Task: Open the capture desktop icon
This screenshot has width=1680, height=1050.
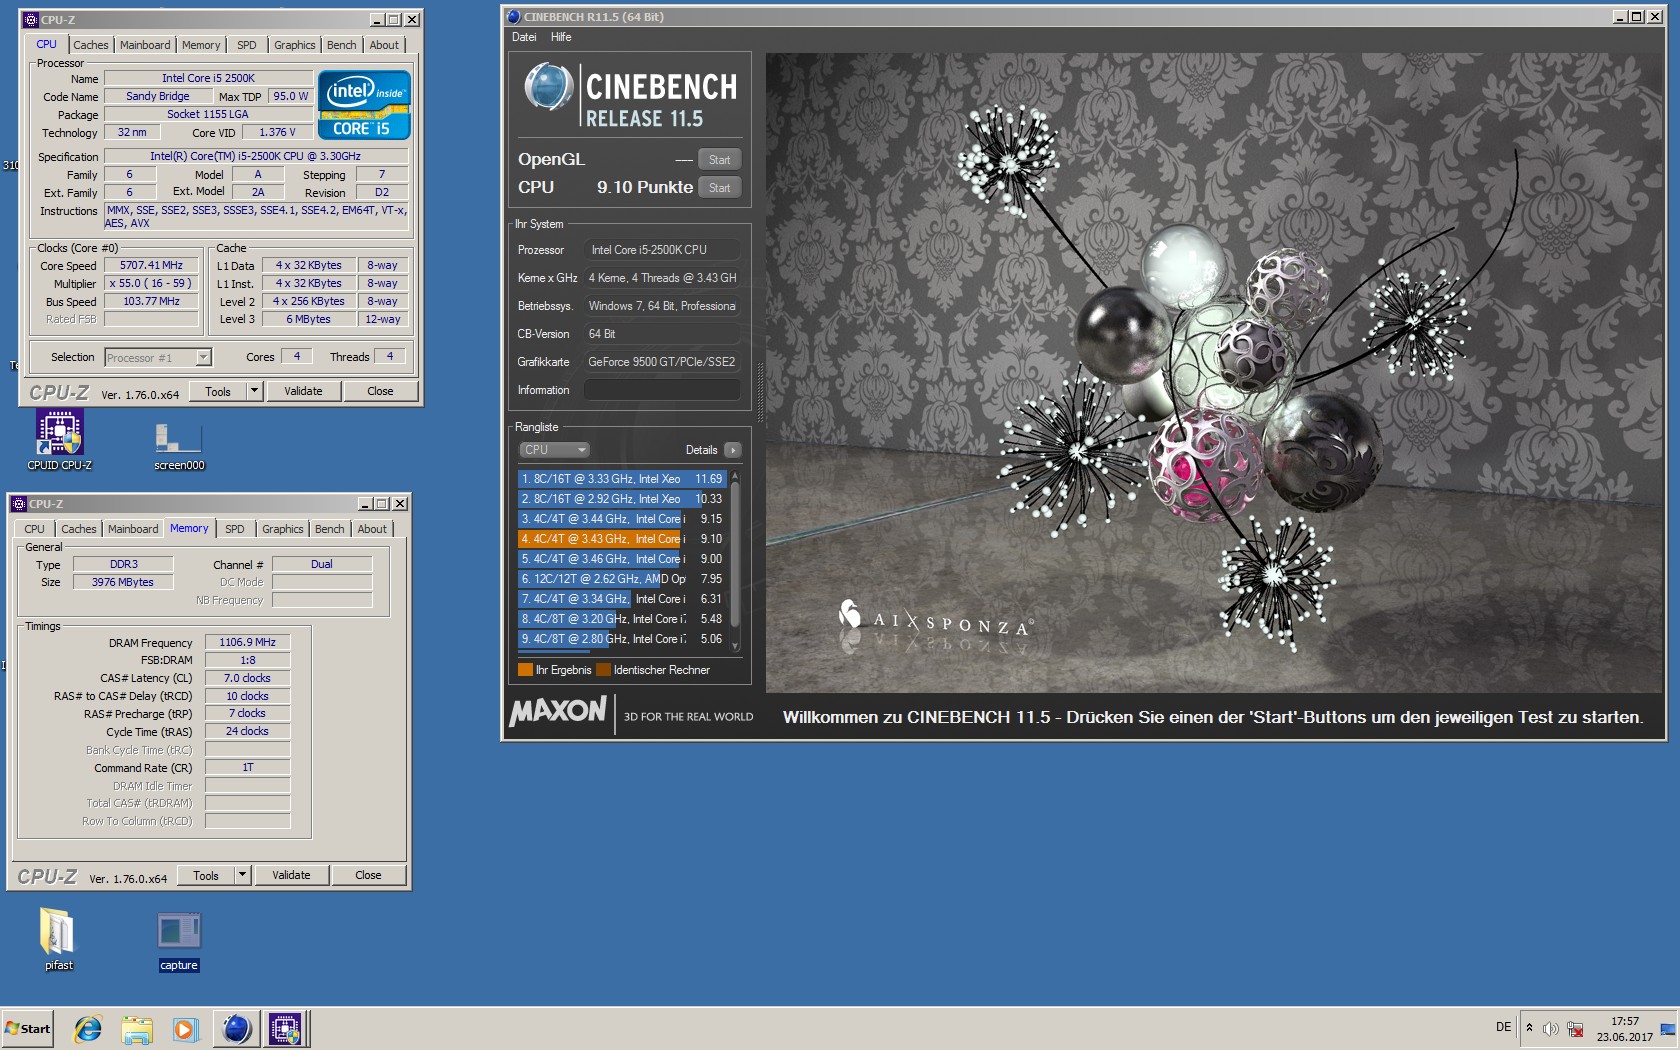Action: click(179, 940)
